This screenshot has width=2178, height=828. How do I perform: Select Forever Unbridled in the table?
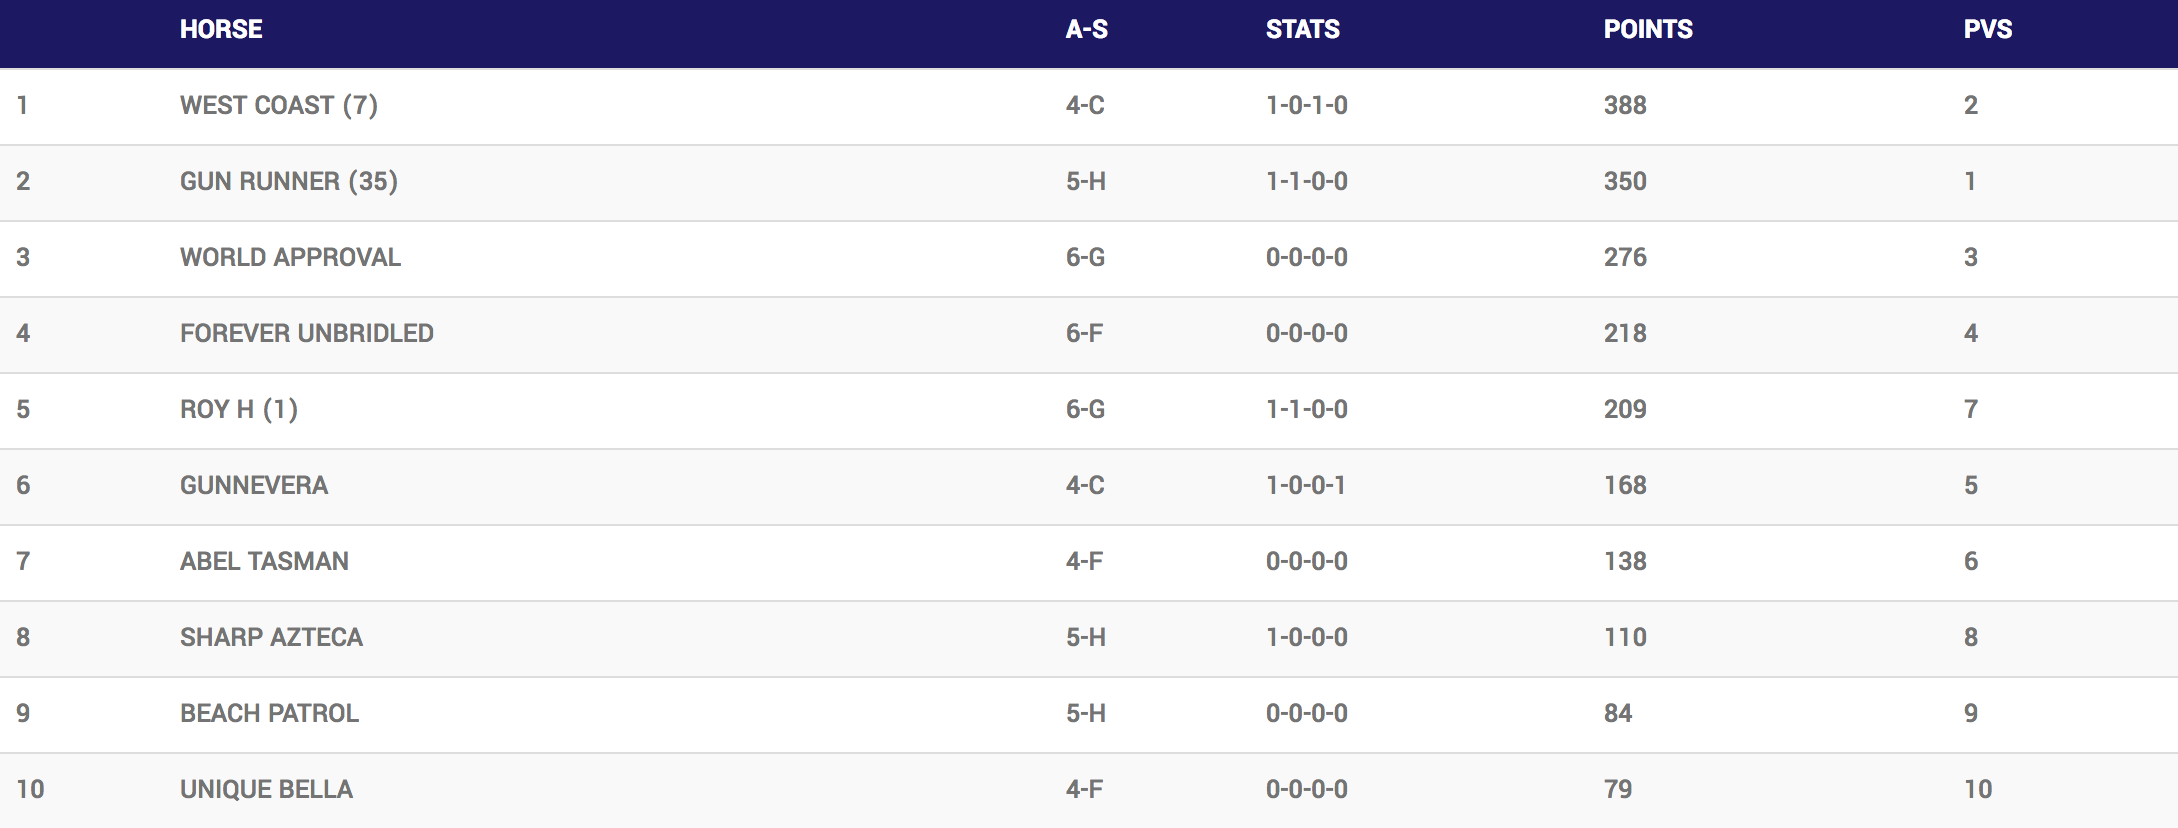[x=306, y=334]
